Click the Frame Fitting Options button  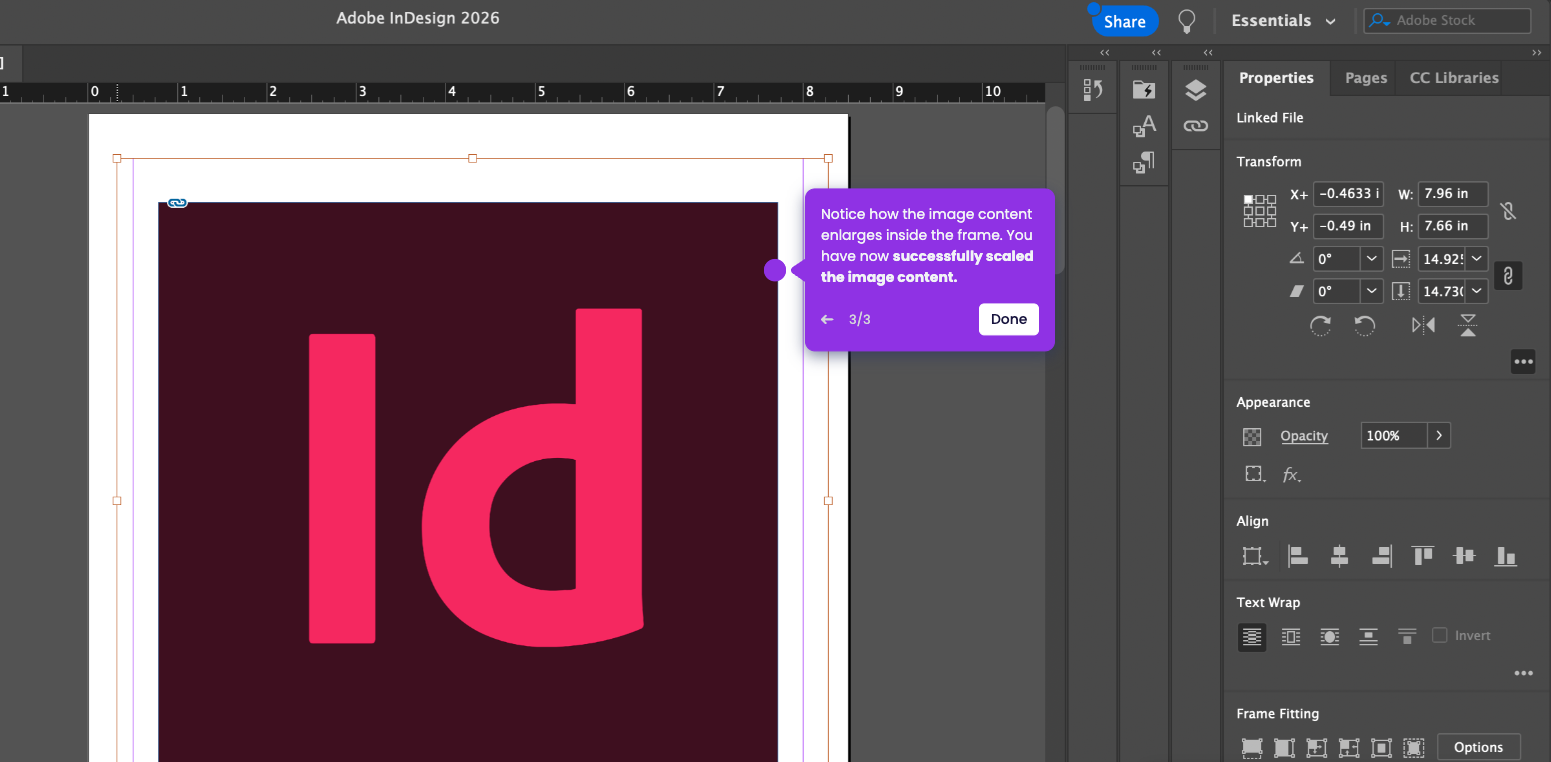click(1478, 747)
